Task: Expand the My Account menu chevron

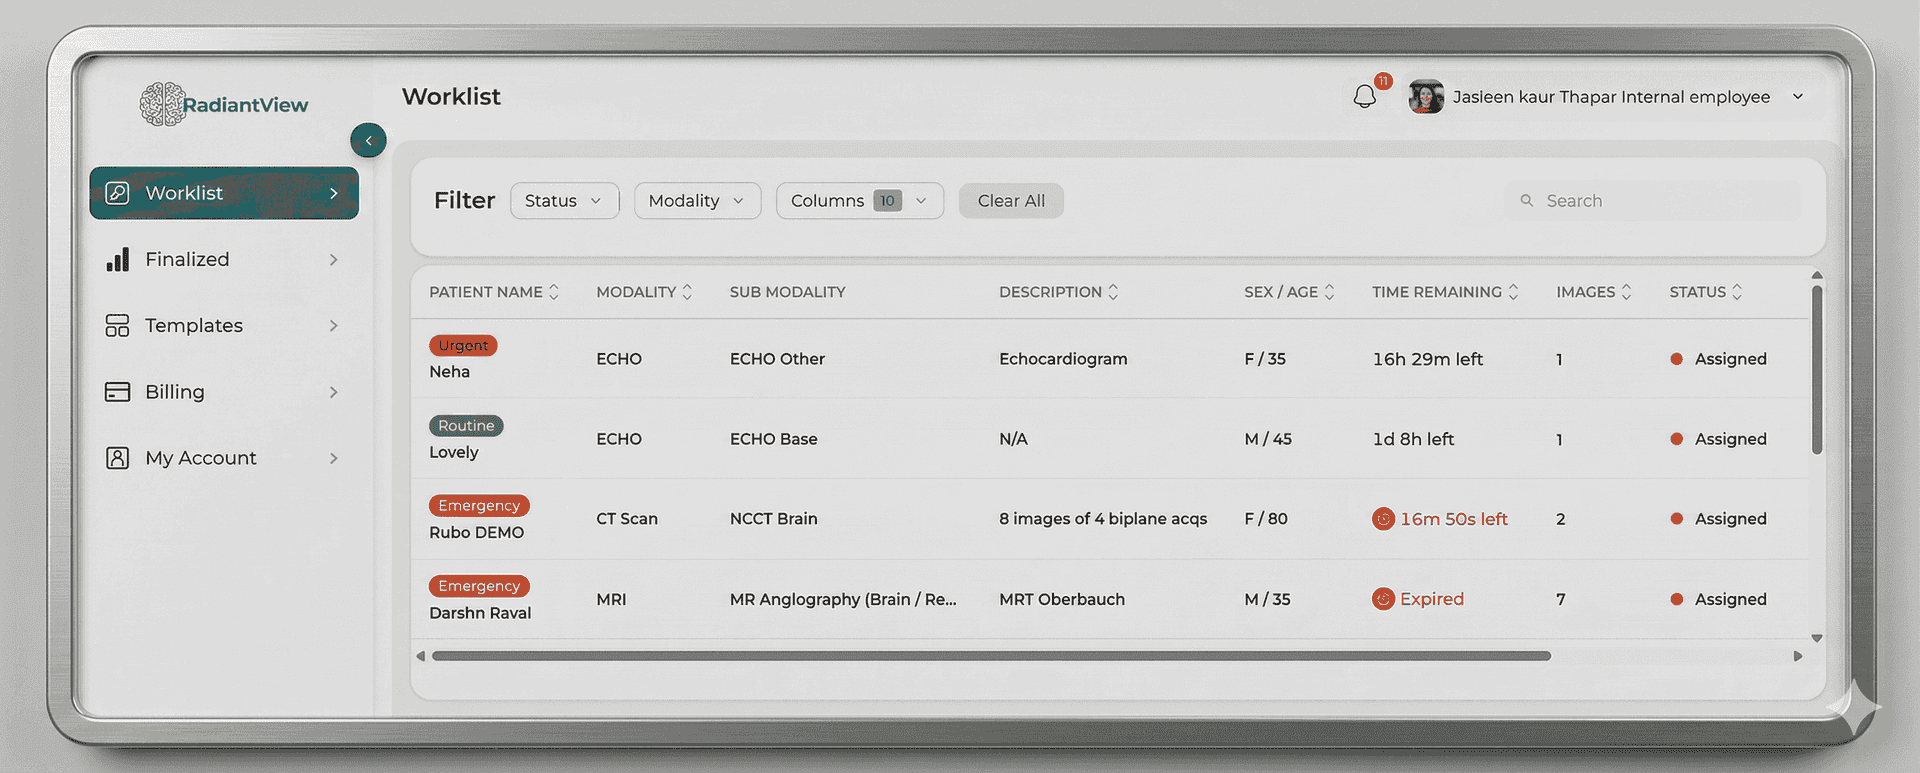Action: [334, 458]
